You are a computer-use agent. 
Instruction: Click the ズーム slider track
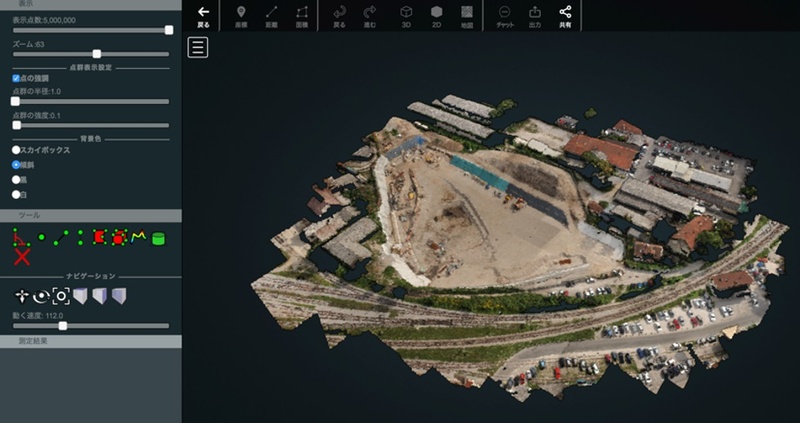click(x=90, y=54)
